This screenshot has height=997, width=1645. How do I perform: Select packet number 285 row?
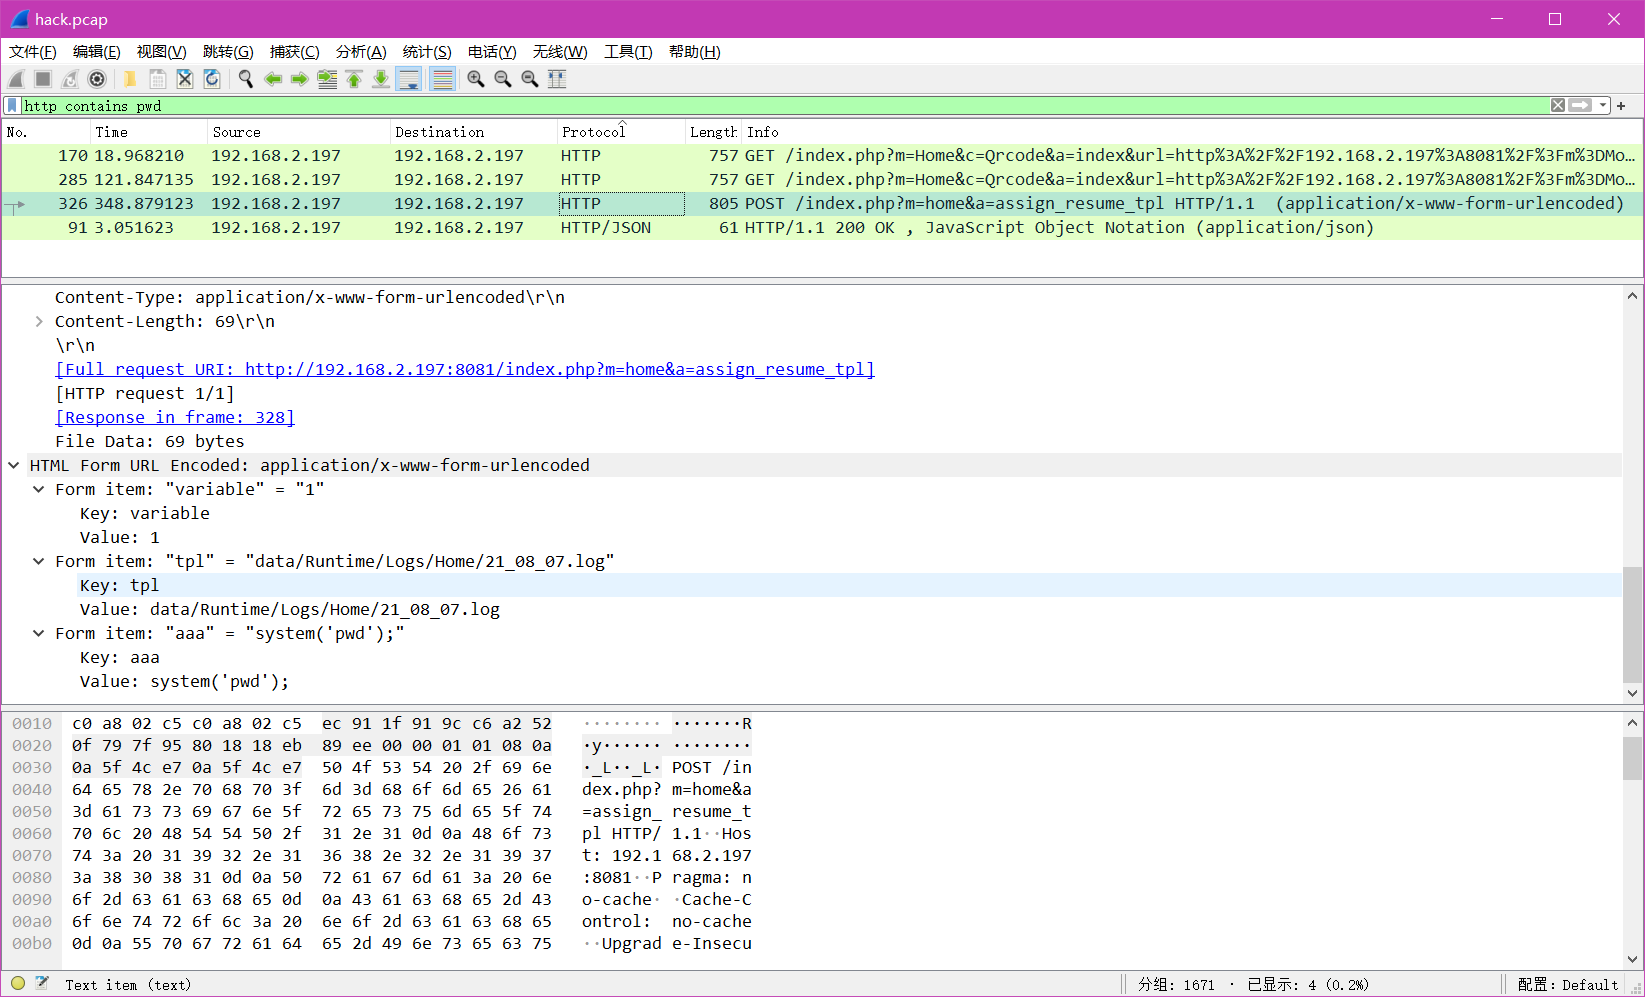[822, 180]
